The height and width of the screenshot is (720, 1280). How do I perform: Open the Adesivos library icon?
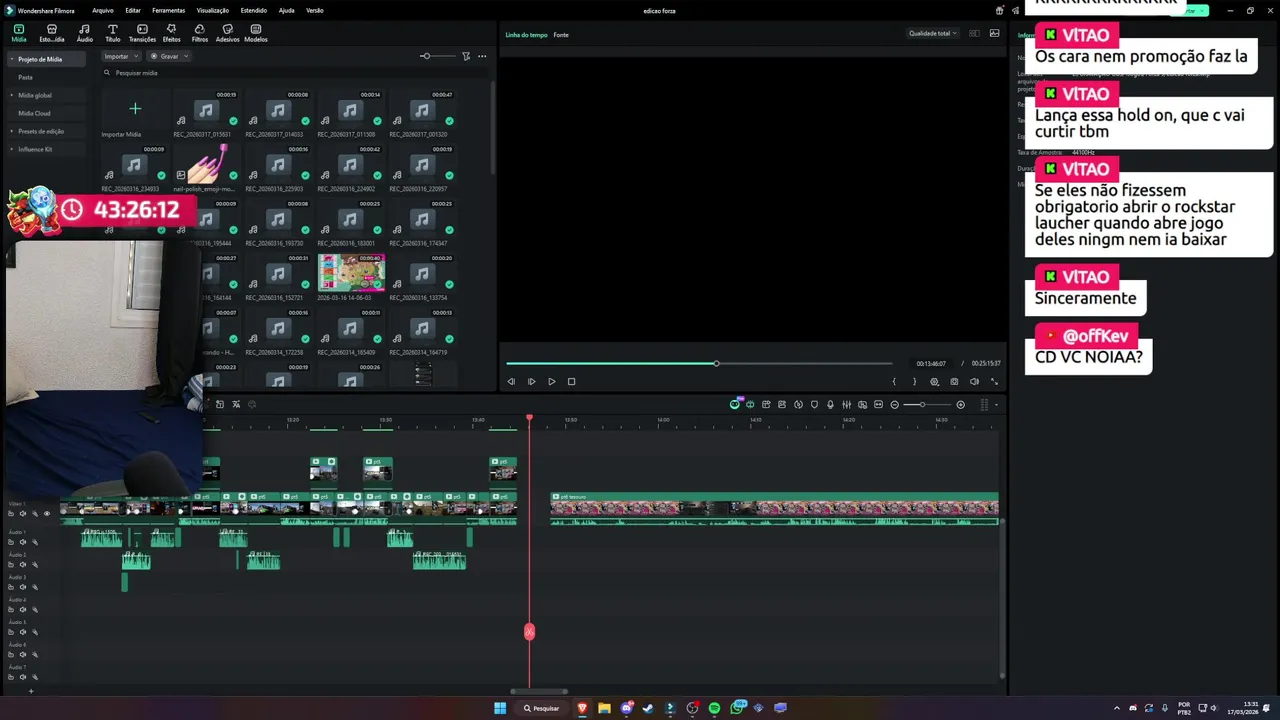click(x=227, y=33)
